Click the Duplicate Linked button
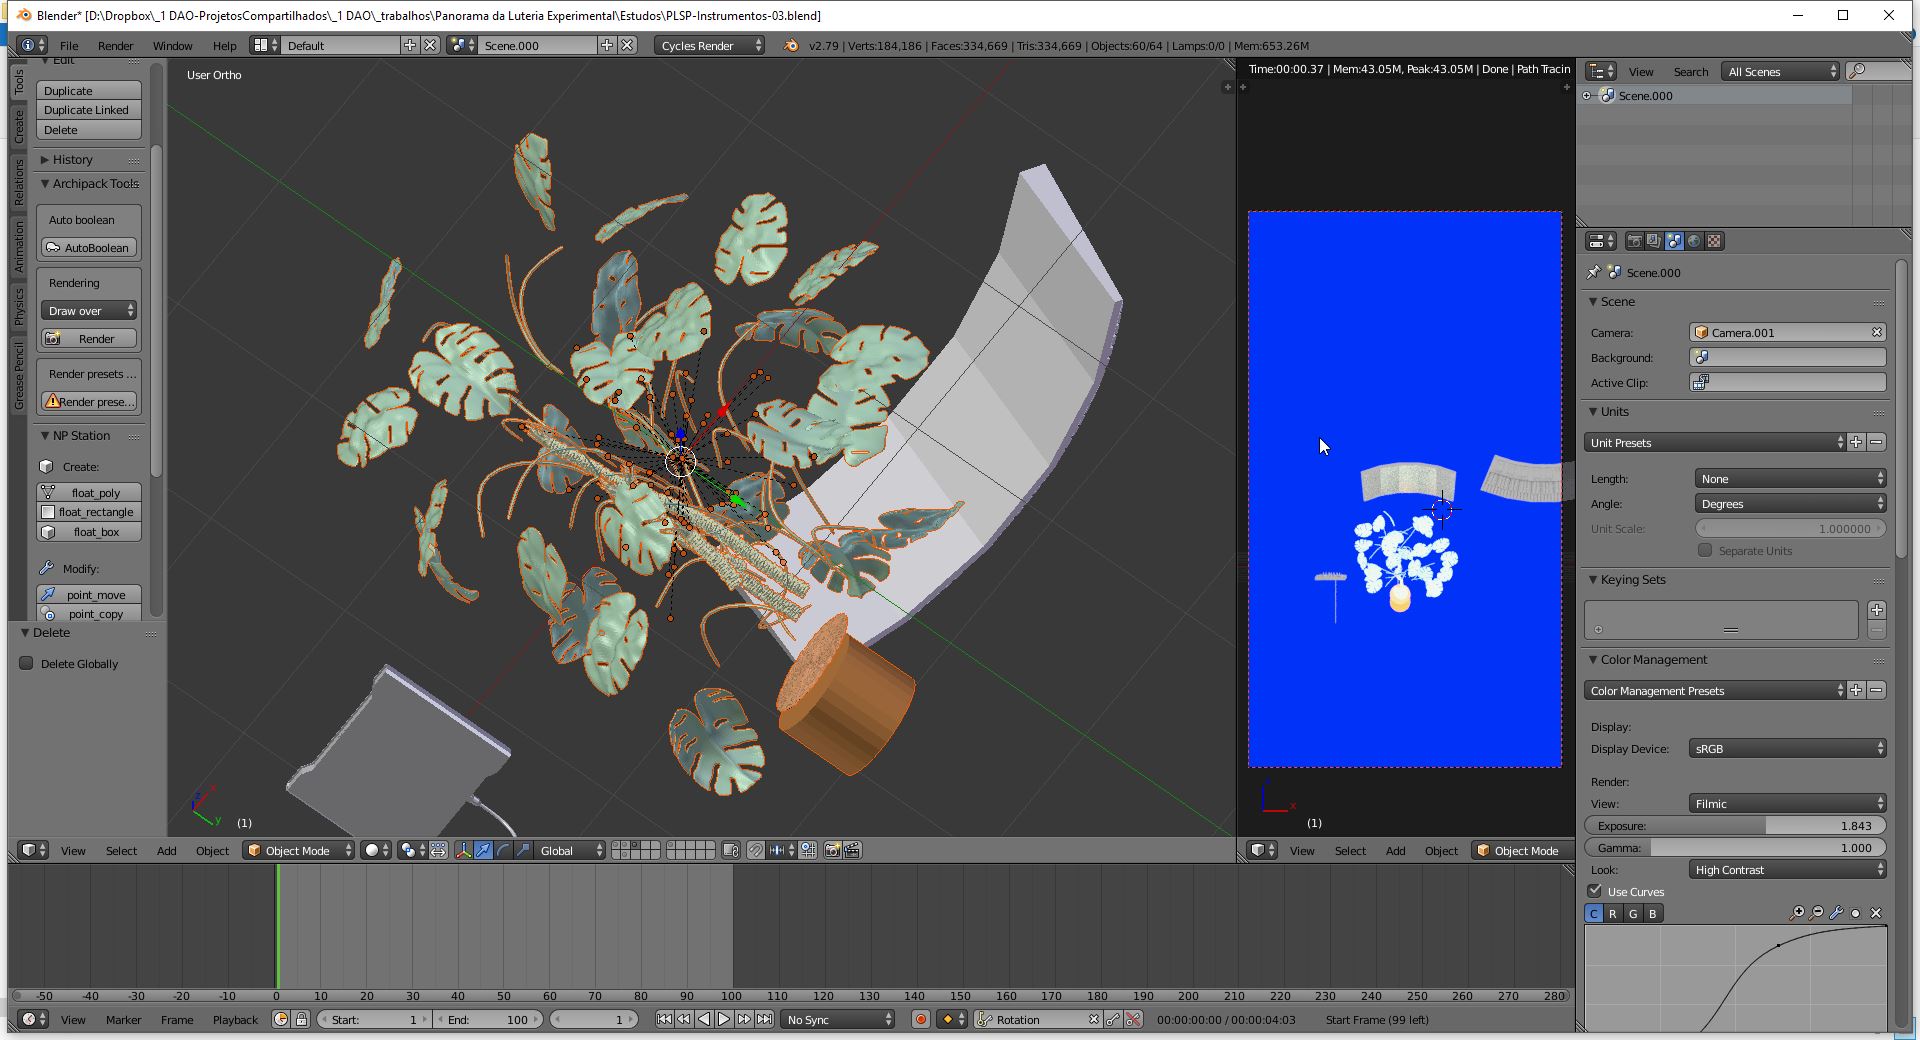This screenshot has height=1040, width=1920. (88, 110)
